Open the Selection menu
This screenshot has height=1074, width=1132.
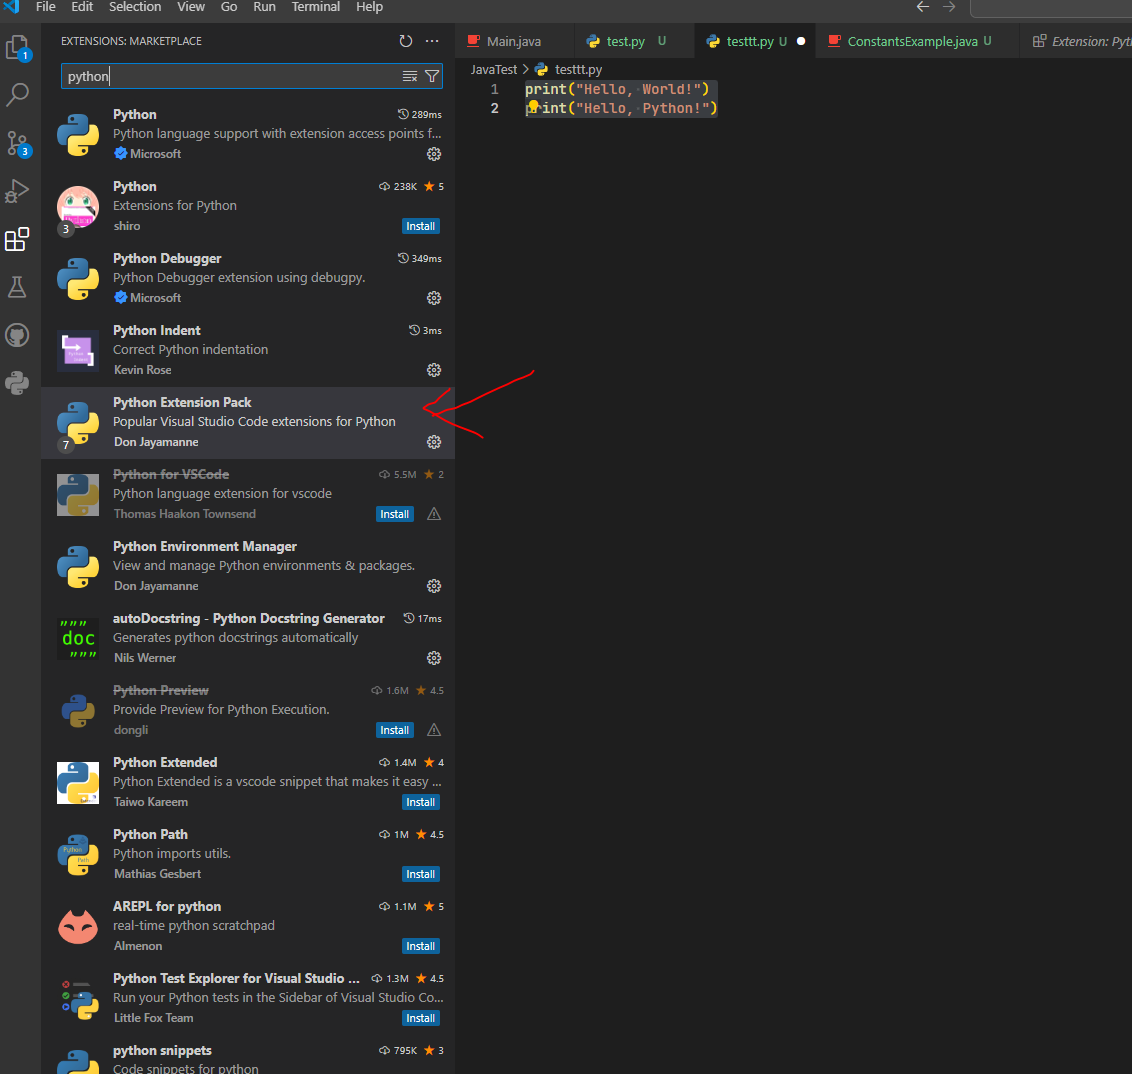point(135,6)
